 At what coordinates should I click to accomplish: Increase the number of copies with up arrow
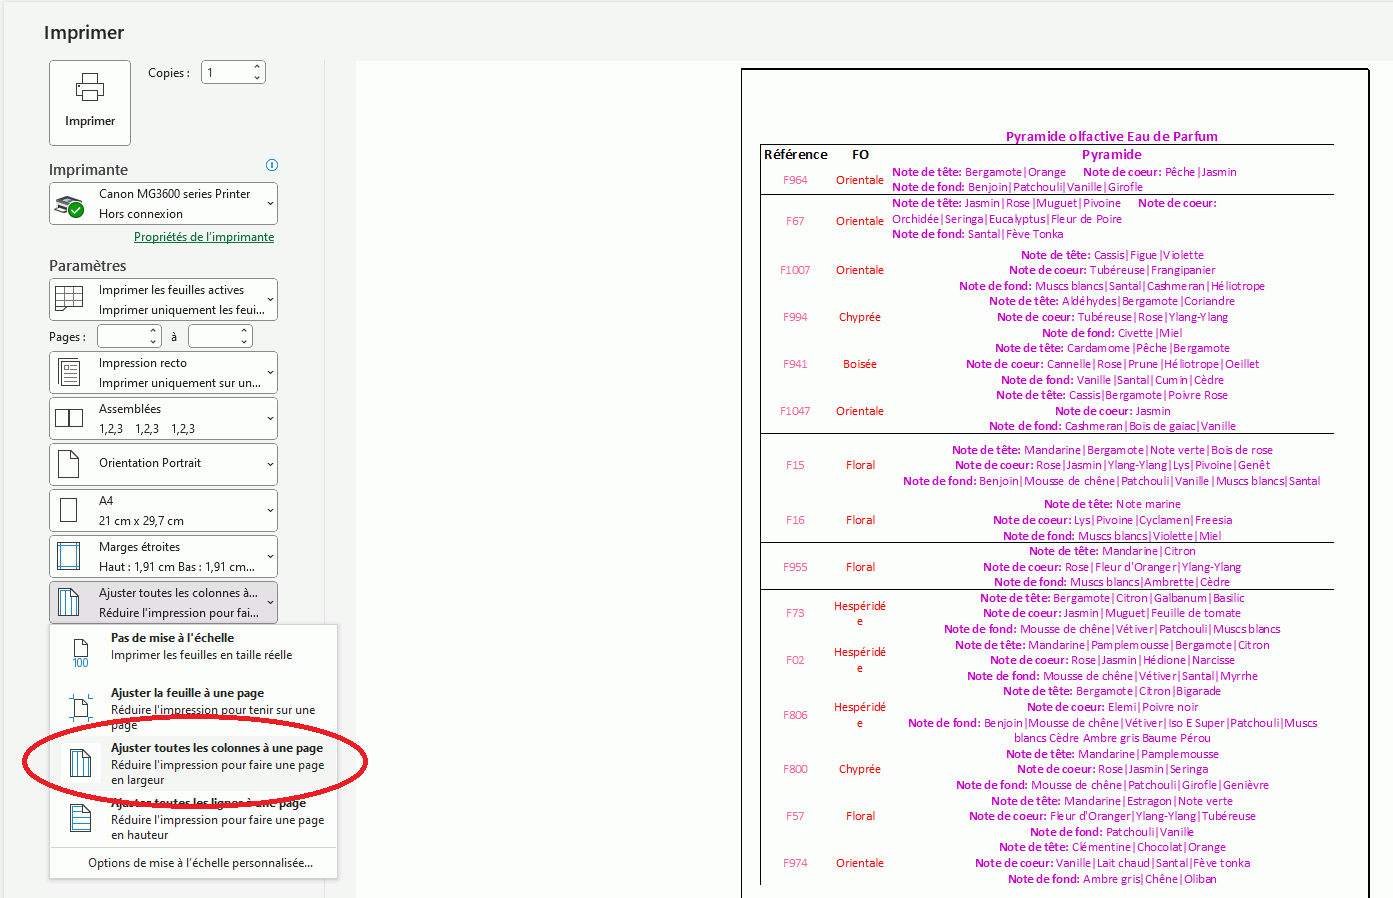(x=257, y=67)
